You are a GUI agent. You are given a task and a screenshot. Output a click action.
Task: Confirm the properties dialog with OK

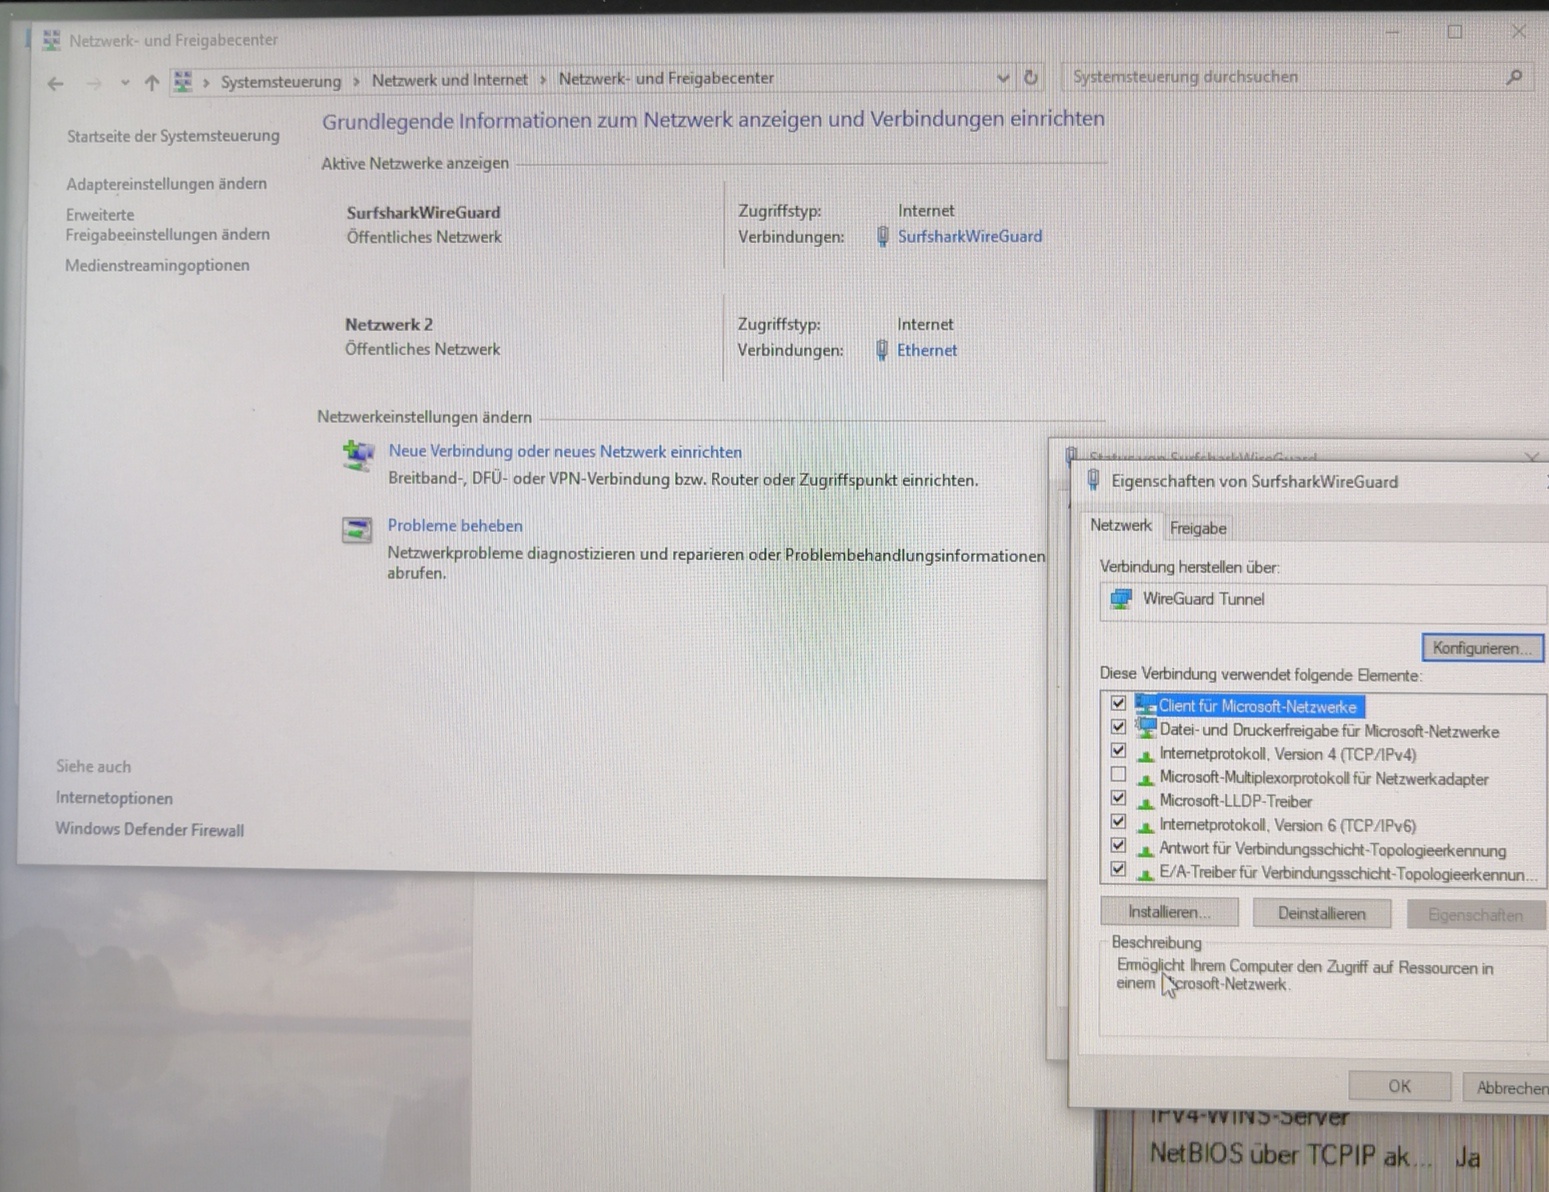click(1399, 1086)
